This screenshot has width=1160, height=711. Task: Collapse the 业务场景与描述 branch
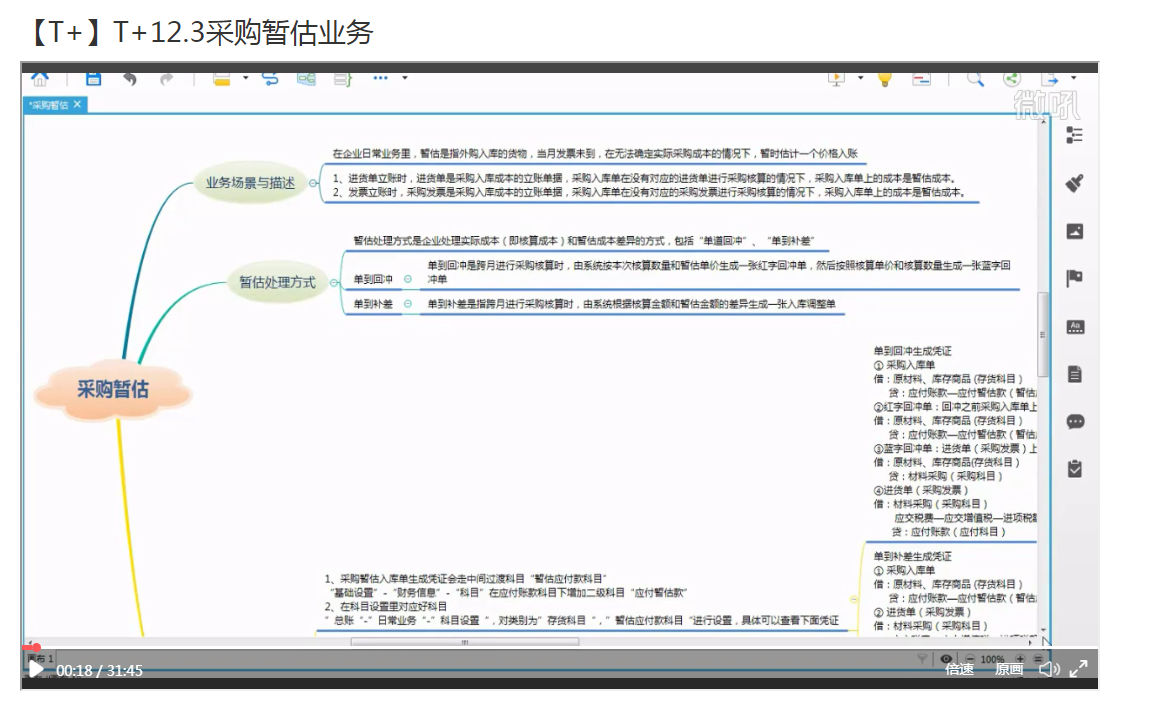coord(314,183)
